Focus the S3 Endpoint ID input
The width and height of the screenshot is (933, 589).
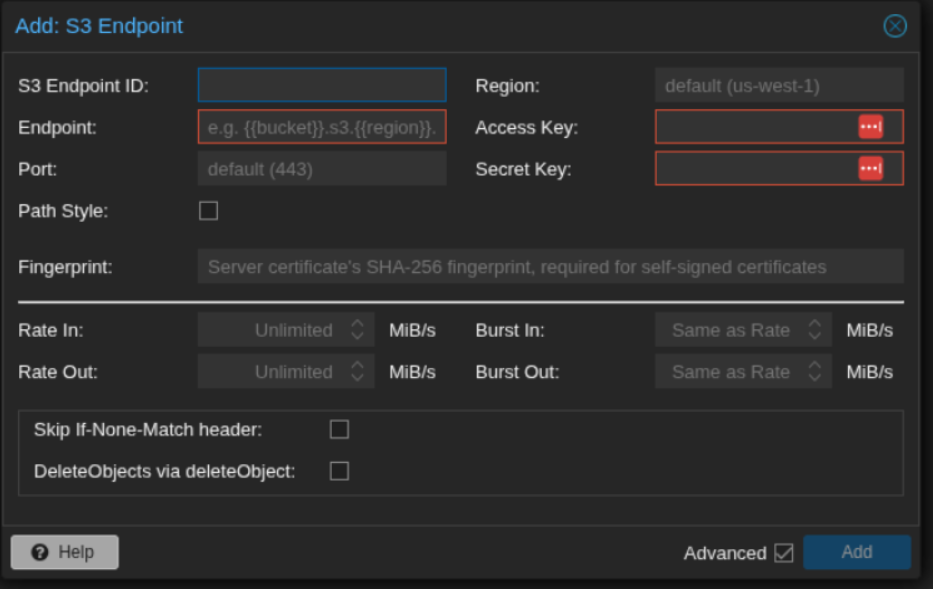pos(322,85)
